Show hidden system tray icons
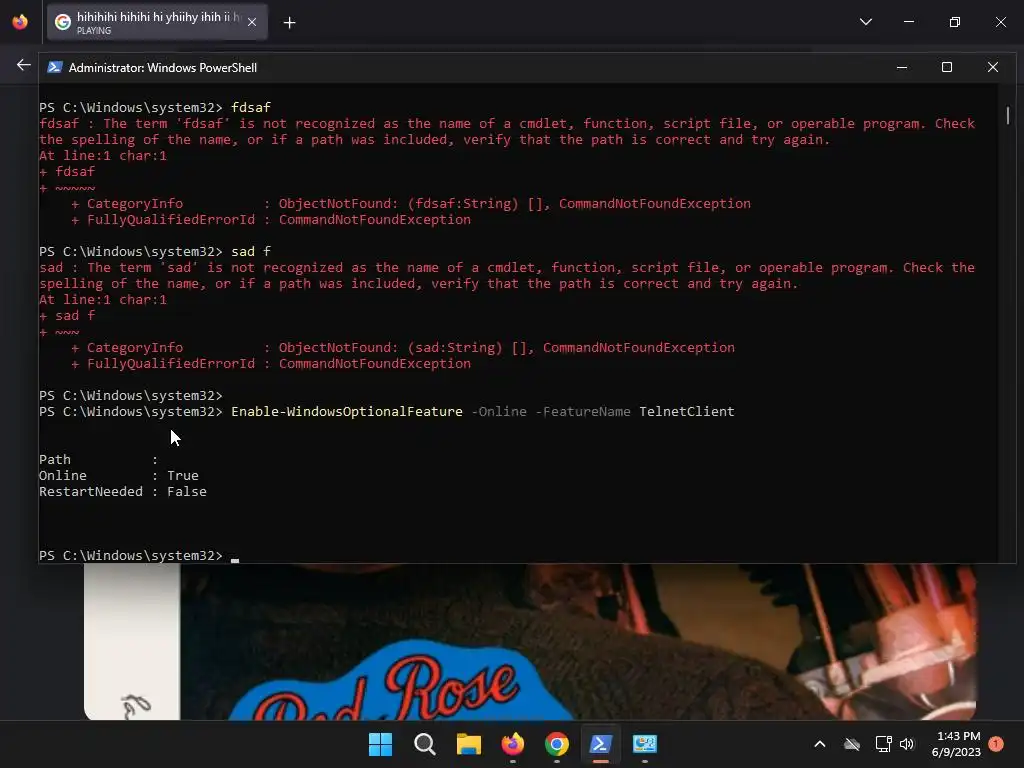This screenshot has height=768, width=1024. click(x=820, y=744)
